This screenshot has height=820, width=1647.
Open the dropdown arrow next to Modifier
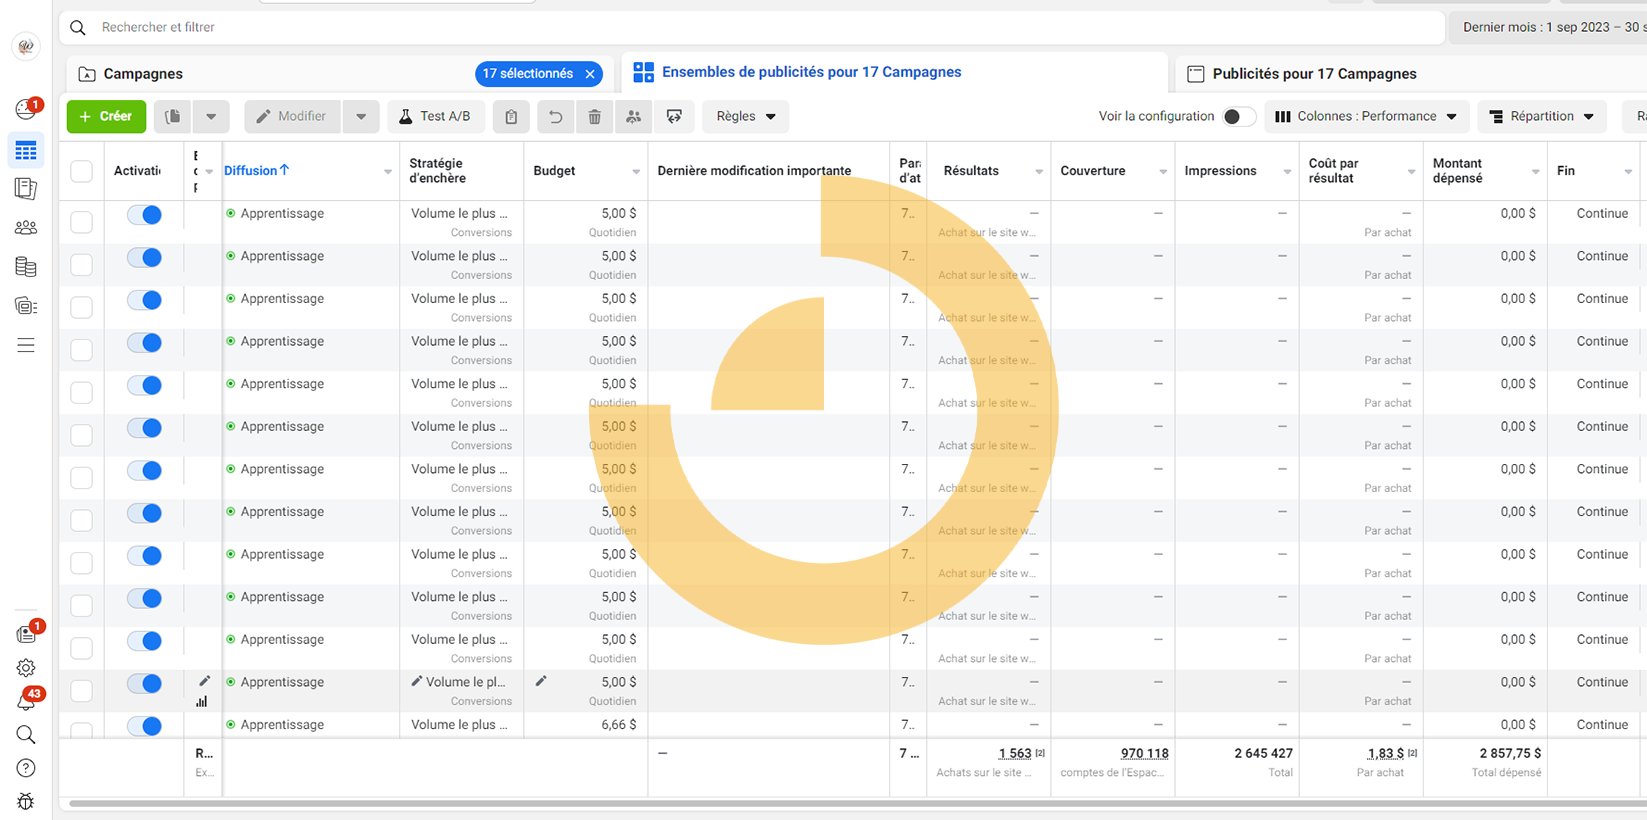point(361,117)
